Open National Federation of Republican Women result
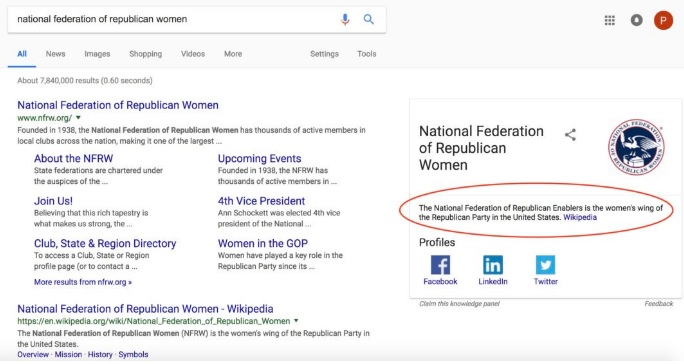This screenshot has height=364, width=684. pos(118,105)
